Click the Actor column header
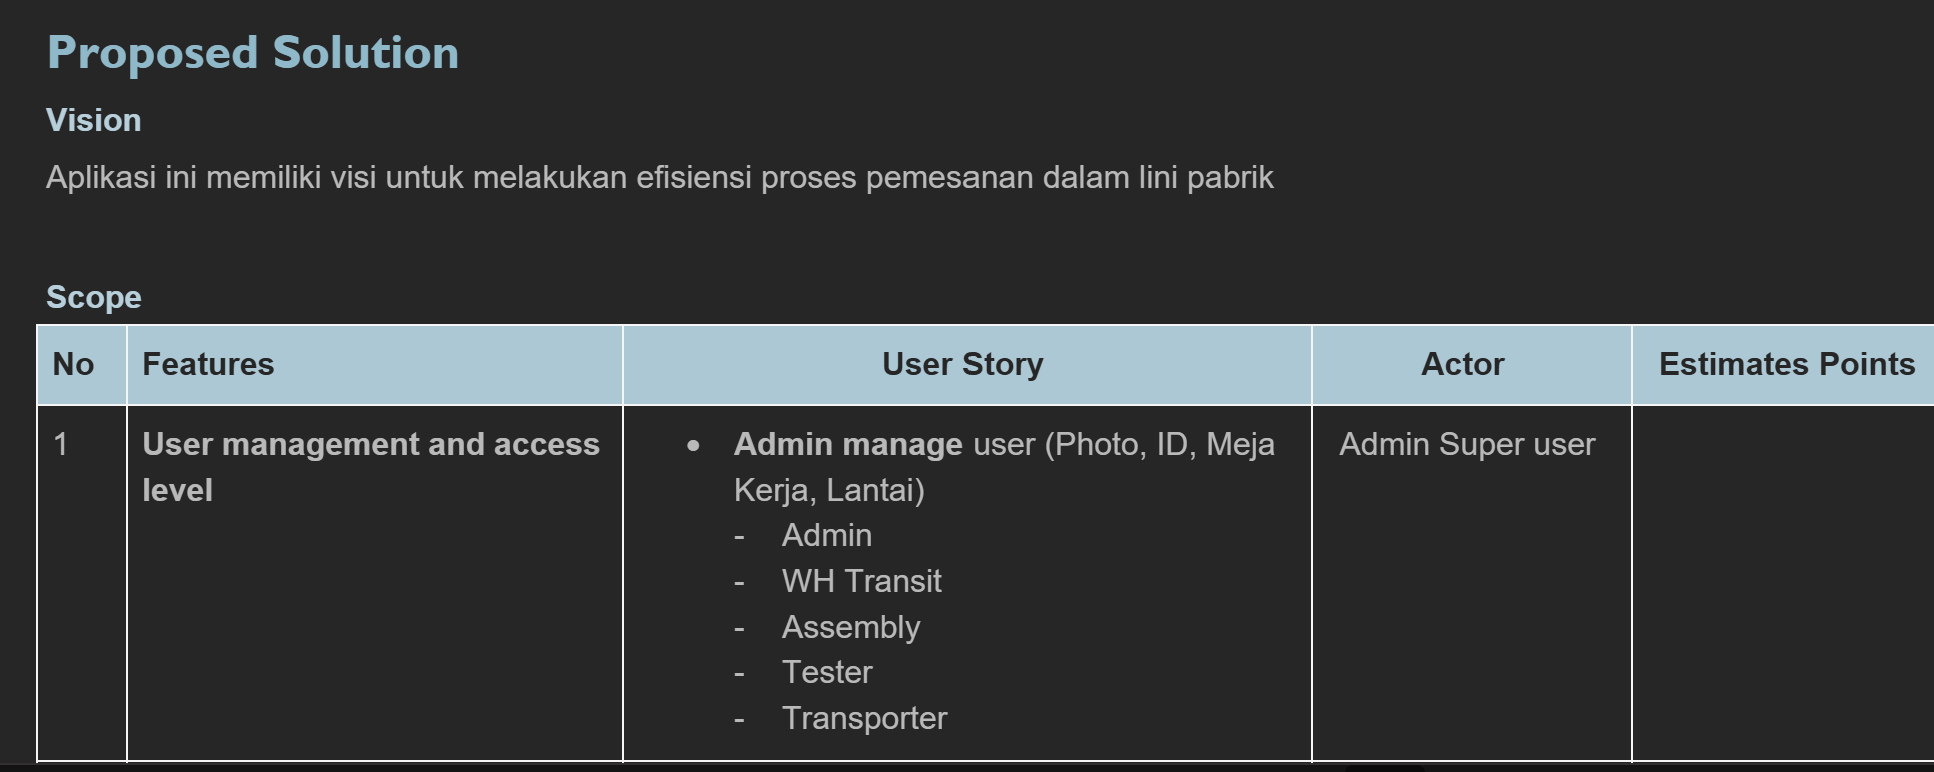1934x772 pixels. (x=1471, y=365)
